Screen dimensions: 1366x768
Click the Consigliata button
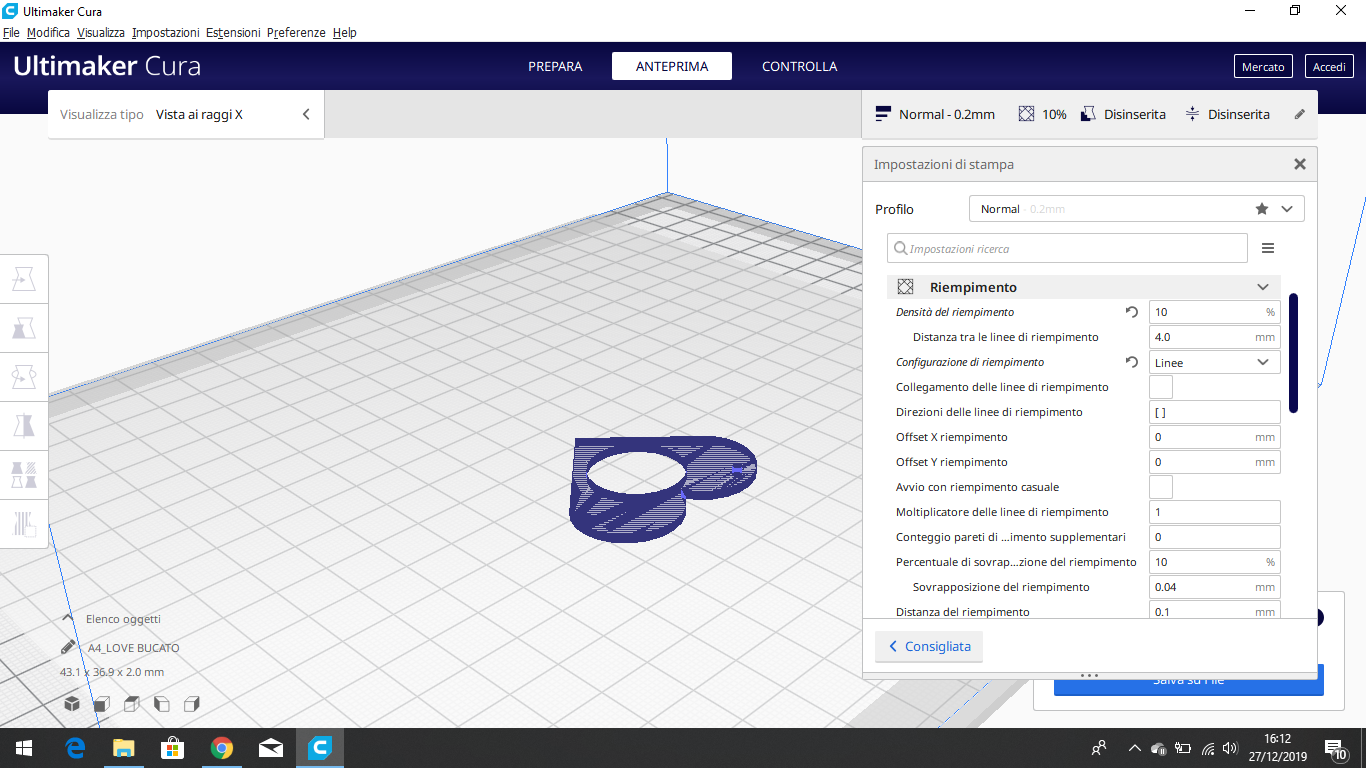pyautogui.click(x=929, y=647)
